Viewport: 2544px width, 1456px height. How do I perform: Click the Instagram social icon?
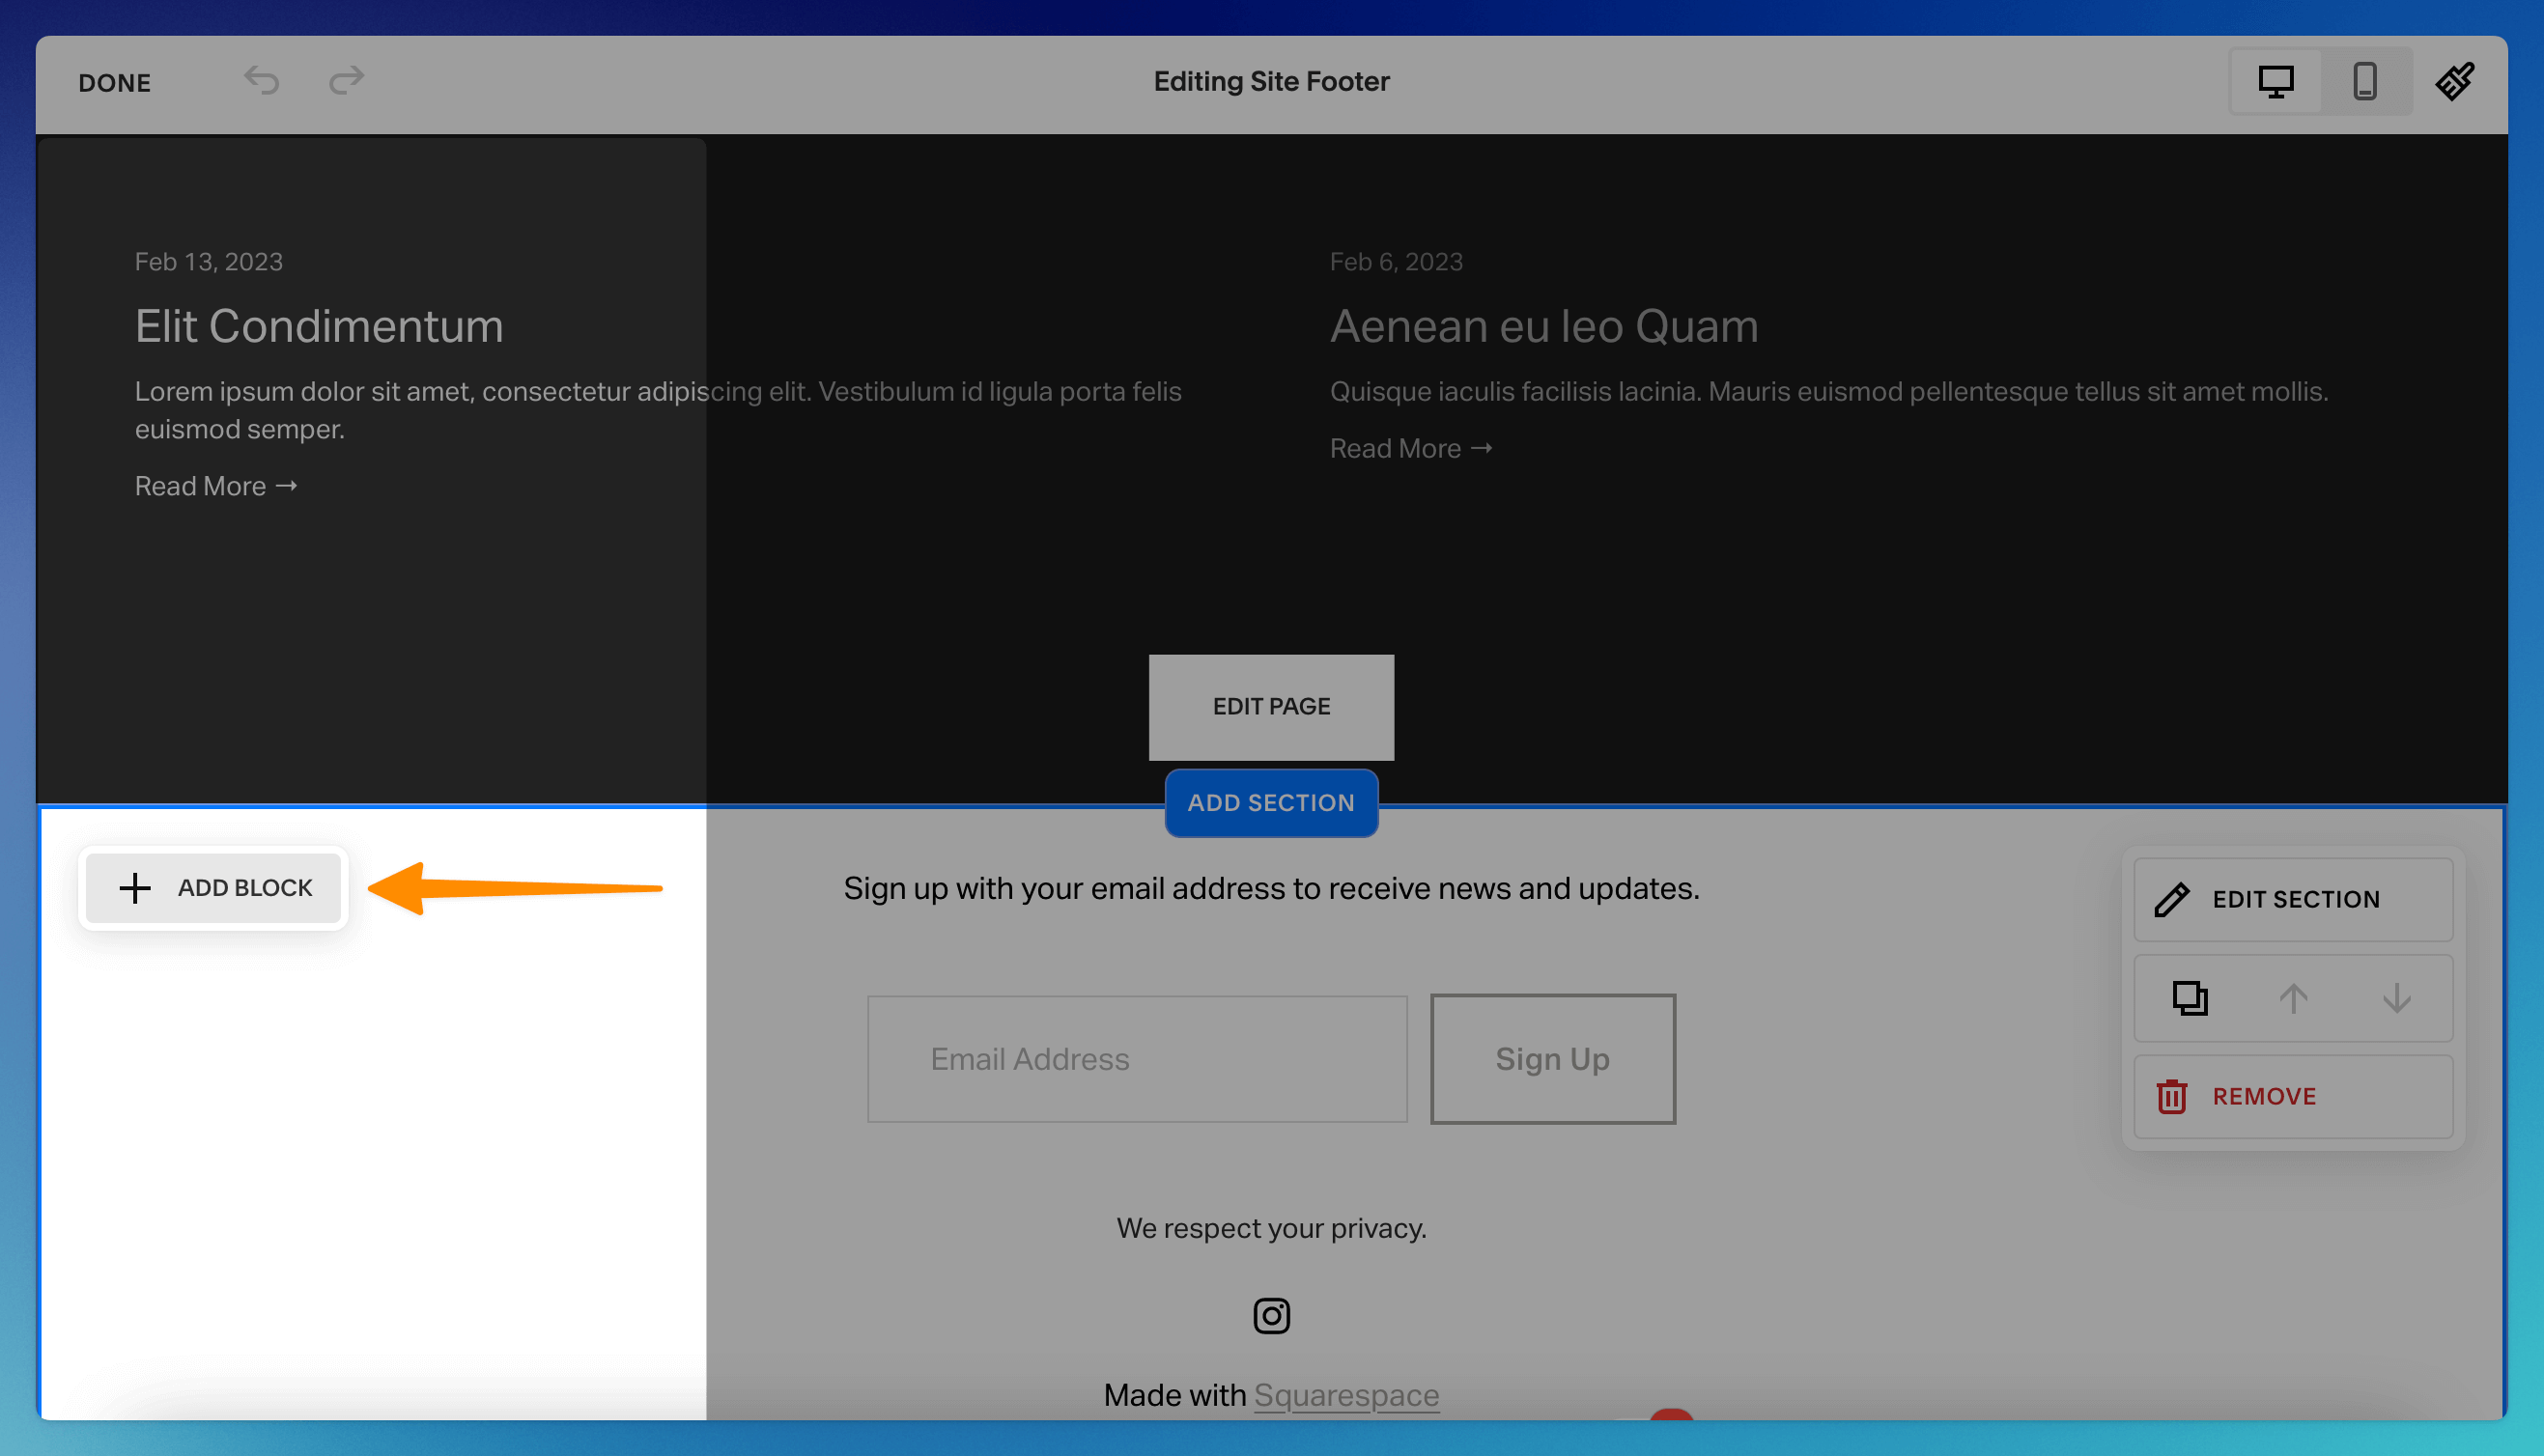point(1271,1315)
